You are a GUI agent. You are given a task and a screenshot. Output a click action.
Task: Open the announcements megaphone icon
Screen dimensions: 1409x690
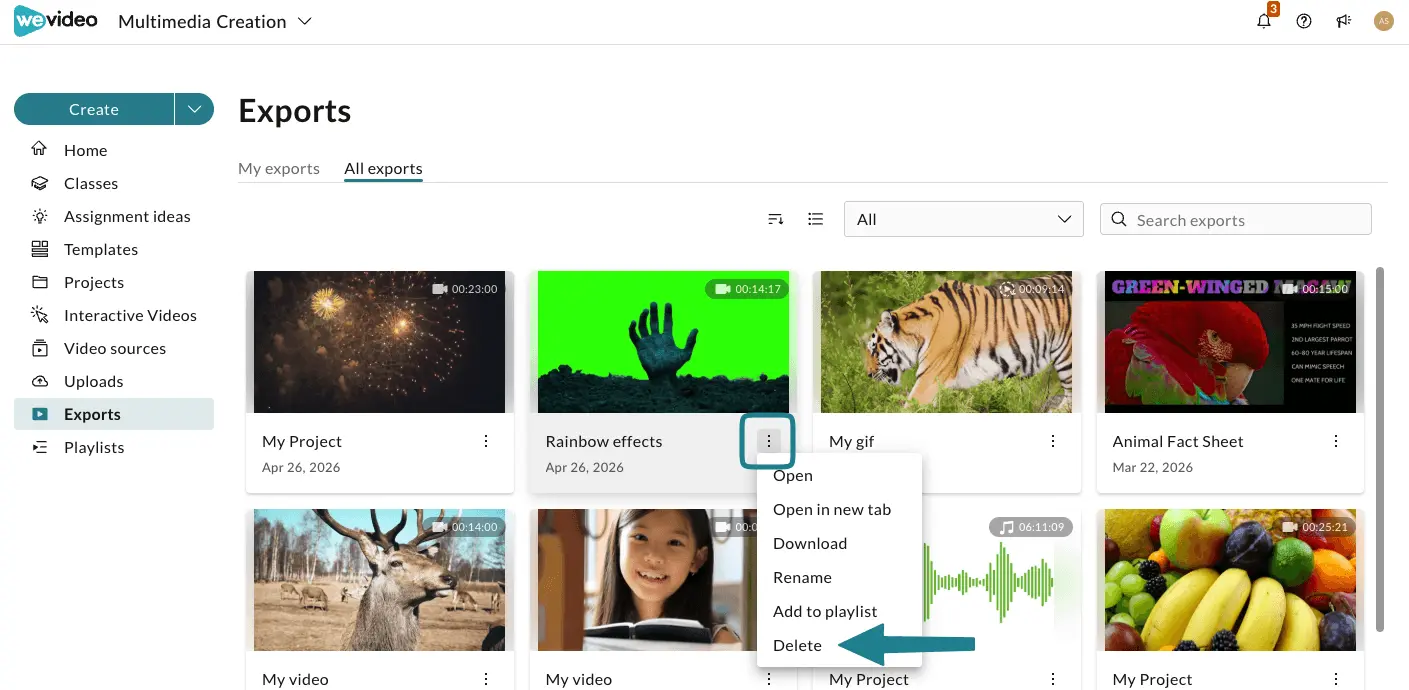(1344, 21)
